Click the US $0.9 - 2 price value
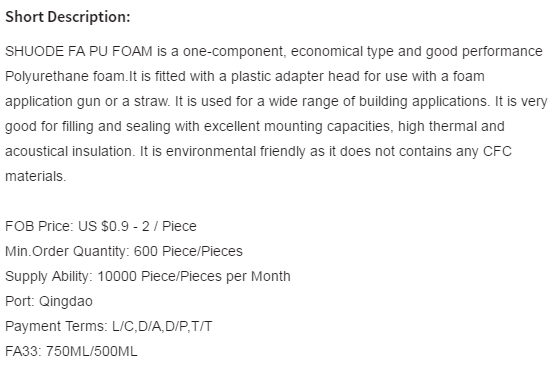 click(x=114, y=226)
